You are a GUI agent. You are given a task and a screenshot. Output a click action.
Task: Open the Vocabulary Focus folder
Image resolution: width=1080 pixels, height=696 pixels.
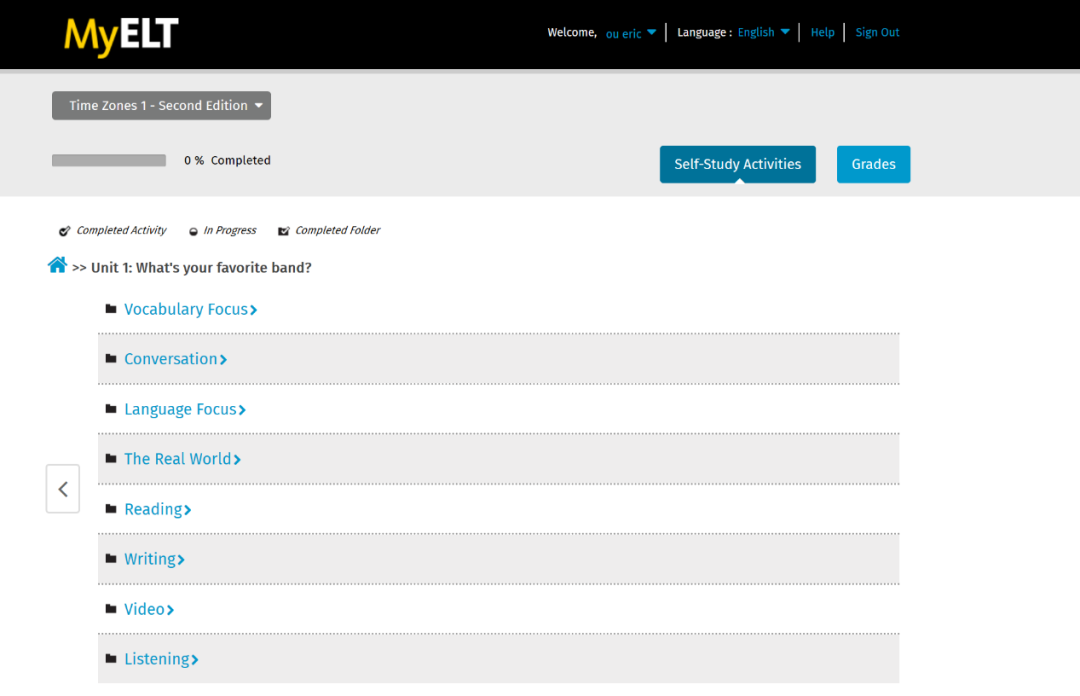coord(191,309)
